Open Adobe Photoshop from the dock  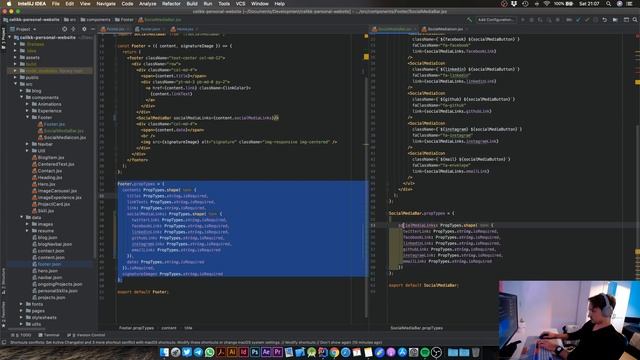pyautogui.click(x=255, y=352)
